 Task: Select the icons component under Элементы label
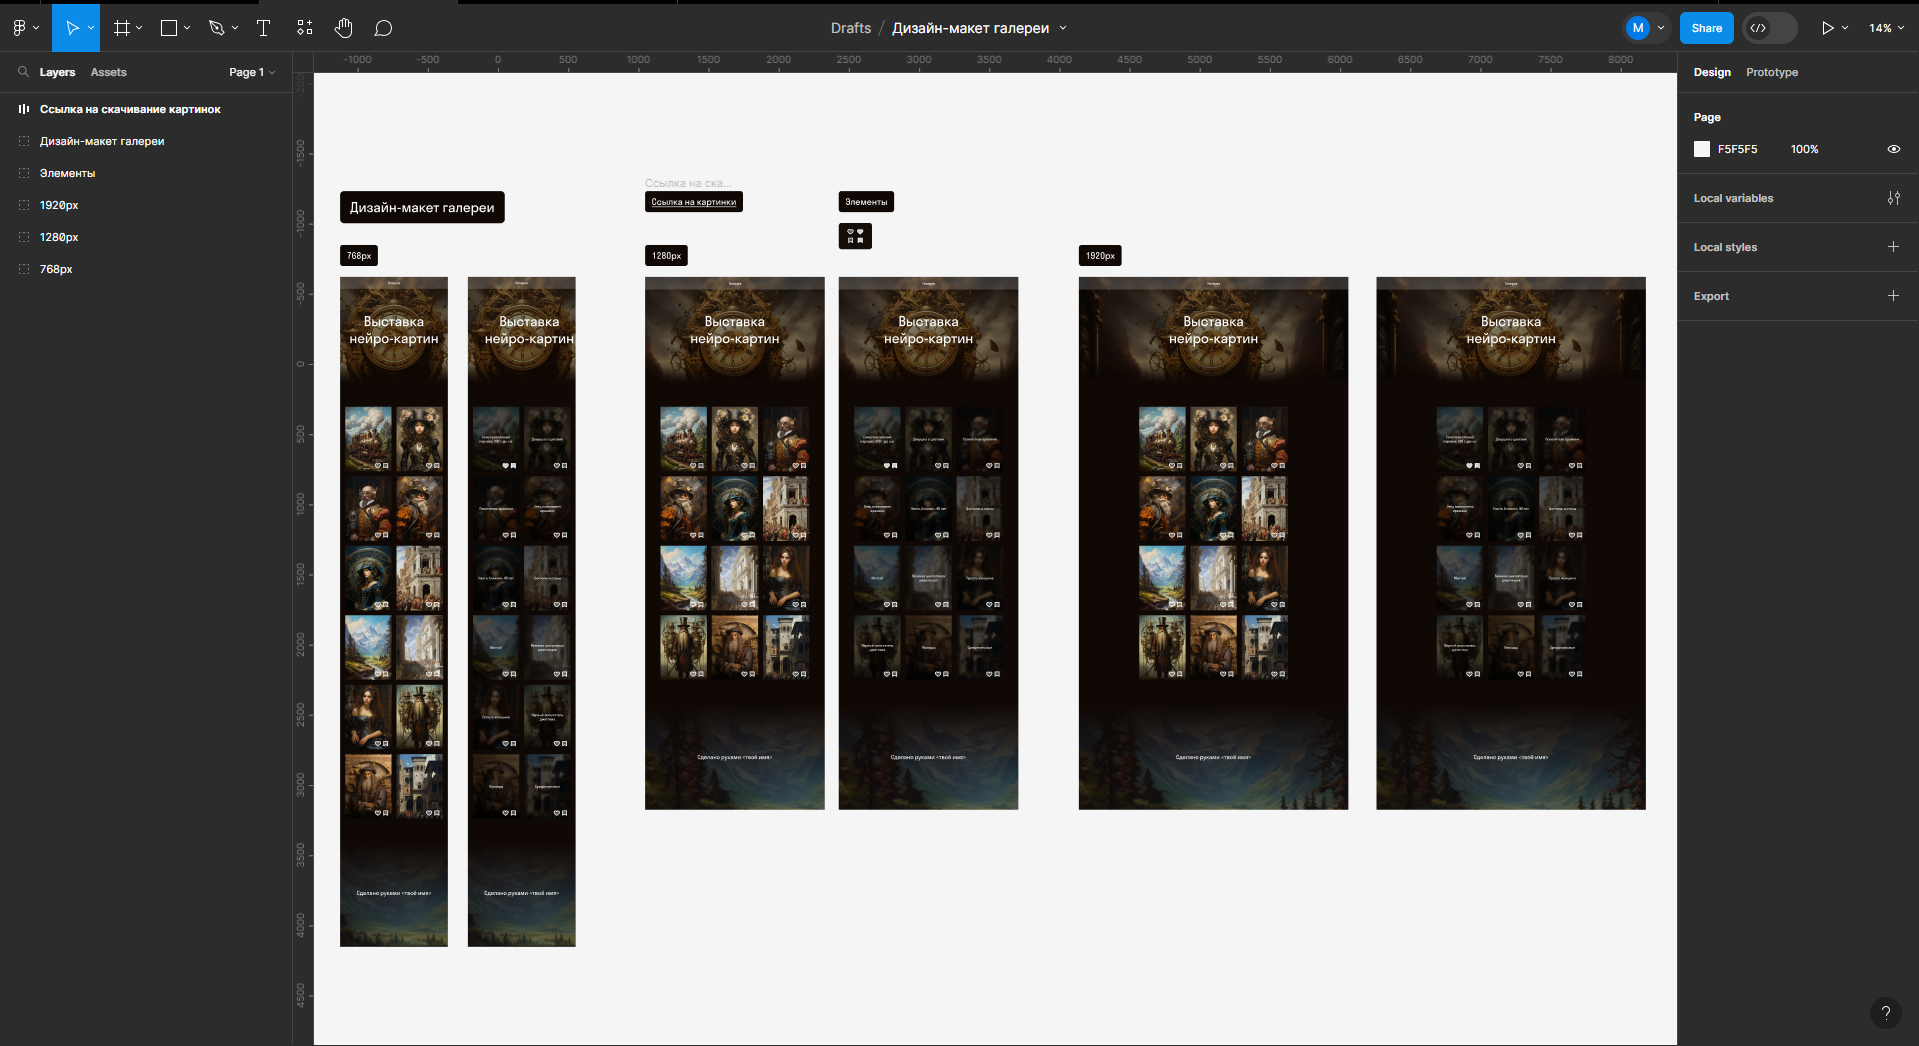pos(855,236)
